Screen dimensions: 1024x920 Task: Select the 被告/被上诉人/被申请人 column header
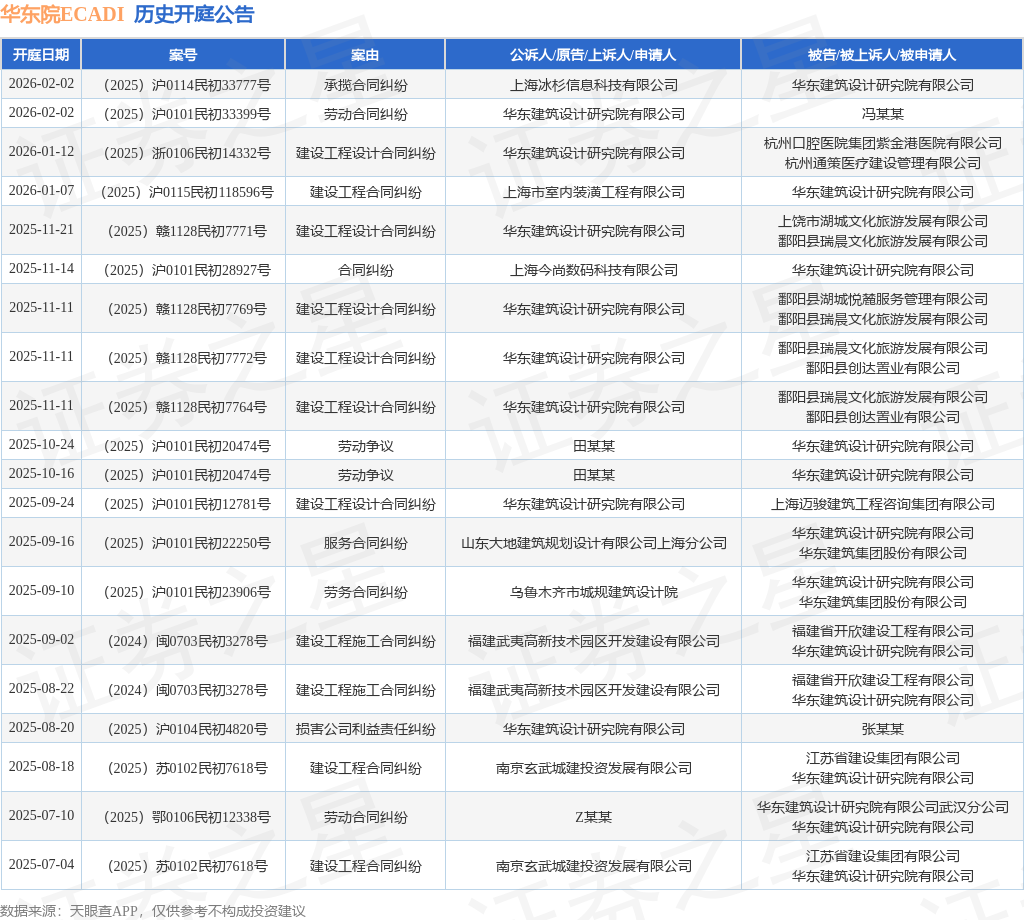tap(882, 55)
